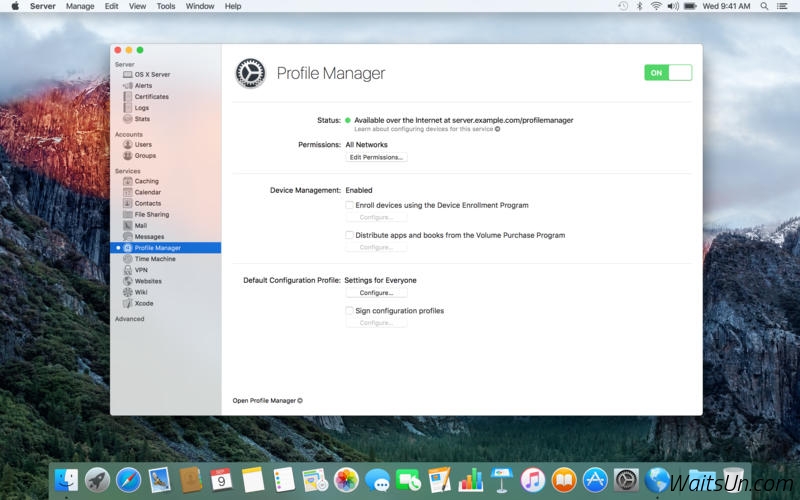Open System Preferences from the Dock
800x500 pixels.
pyautogui.click(x=626, y=480)
